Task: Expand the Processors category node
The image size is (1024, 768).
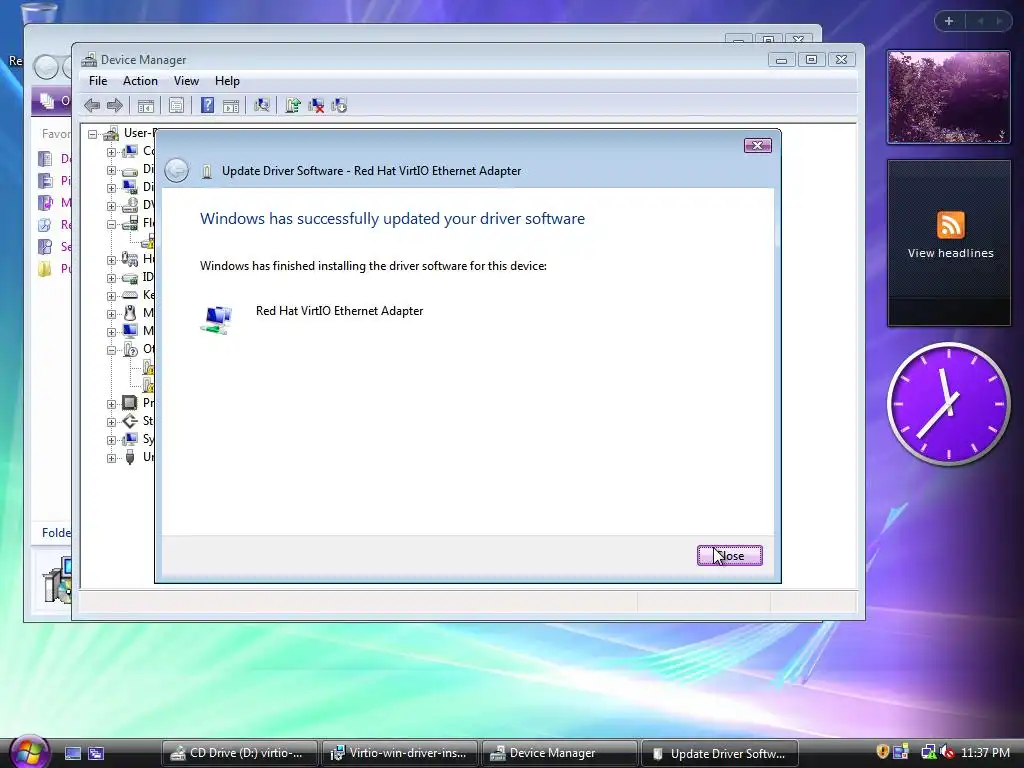Action: tap(111, 404)
